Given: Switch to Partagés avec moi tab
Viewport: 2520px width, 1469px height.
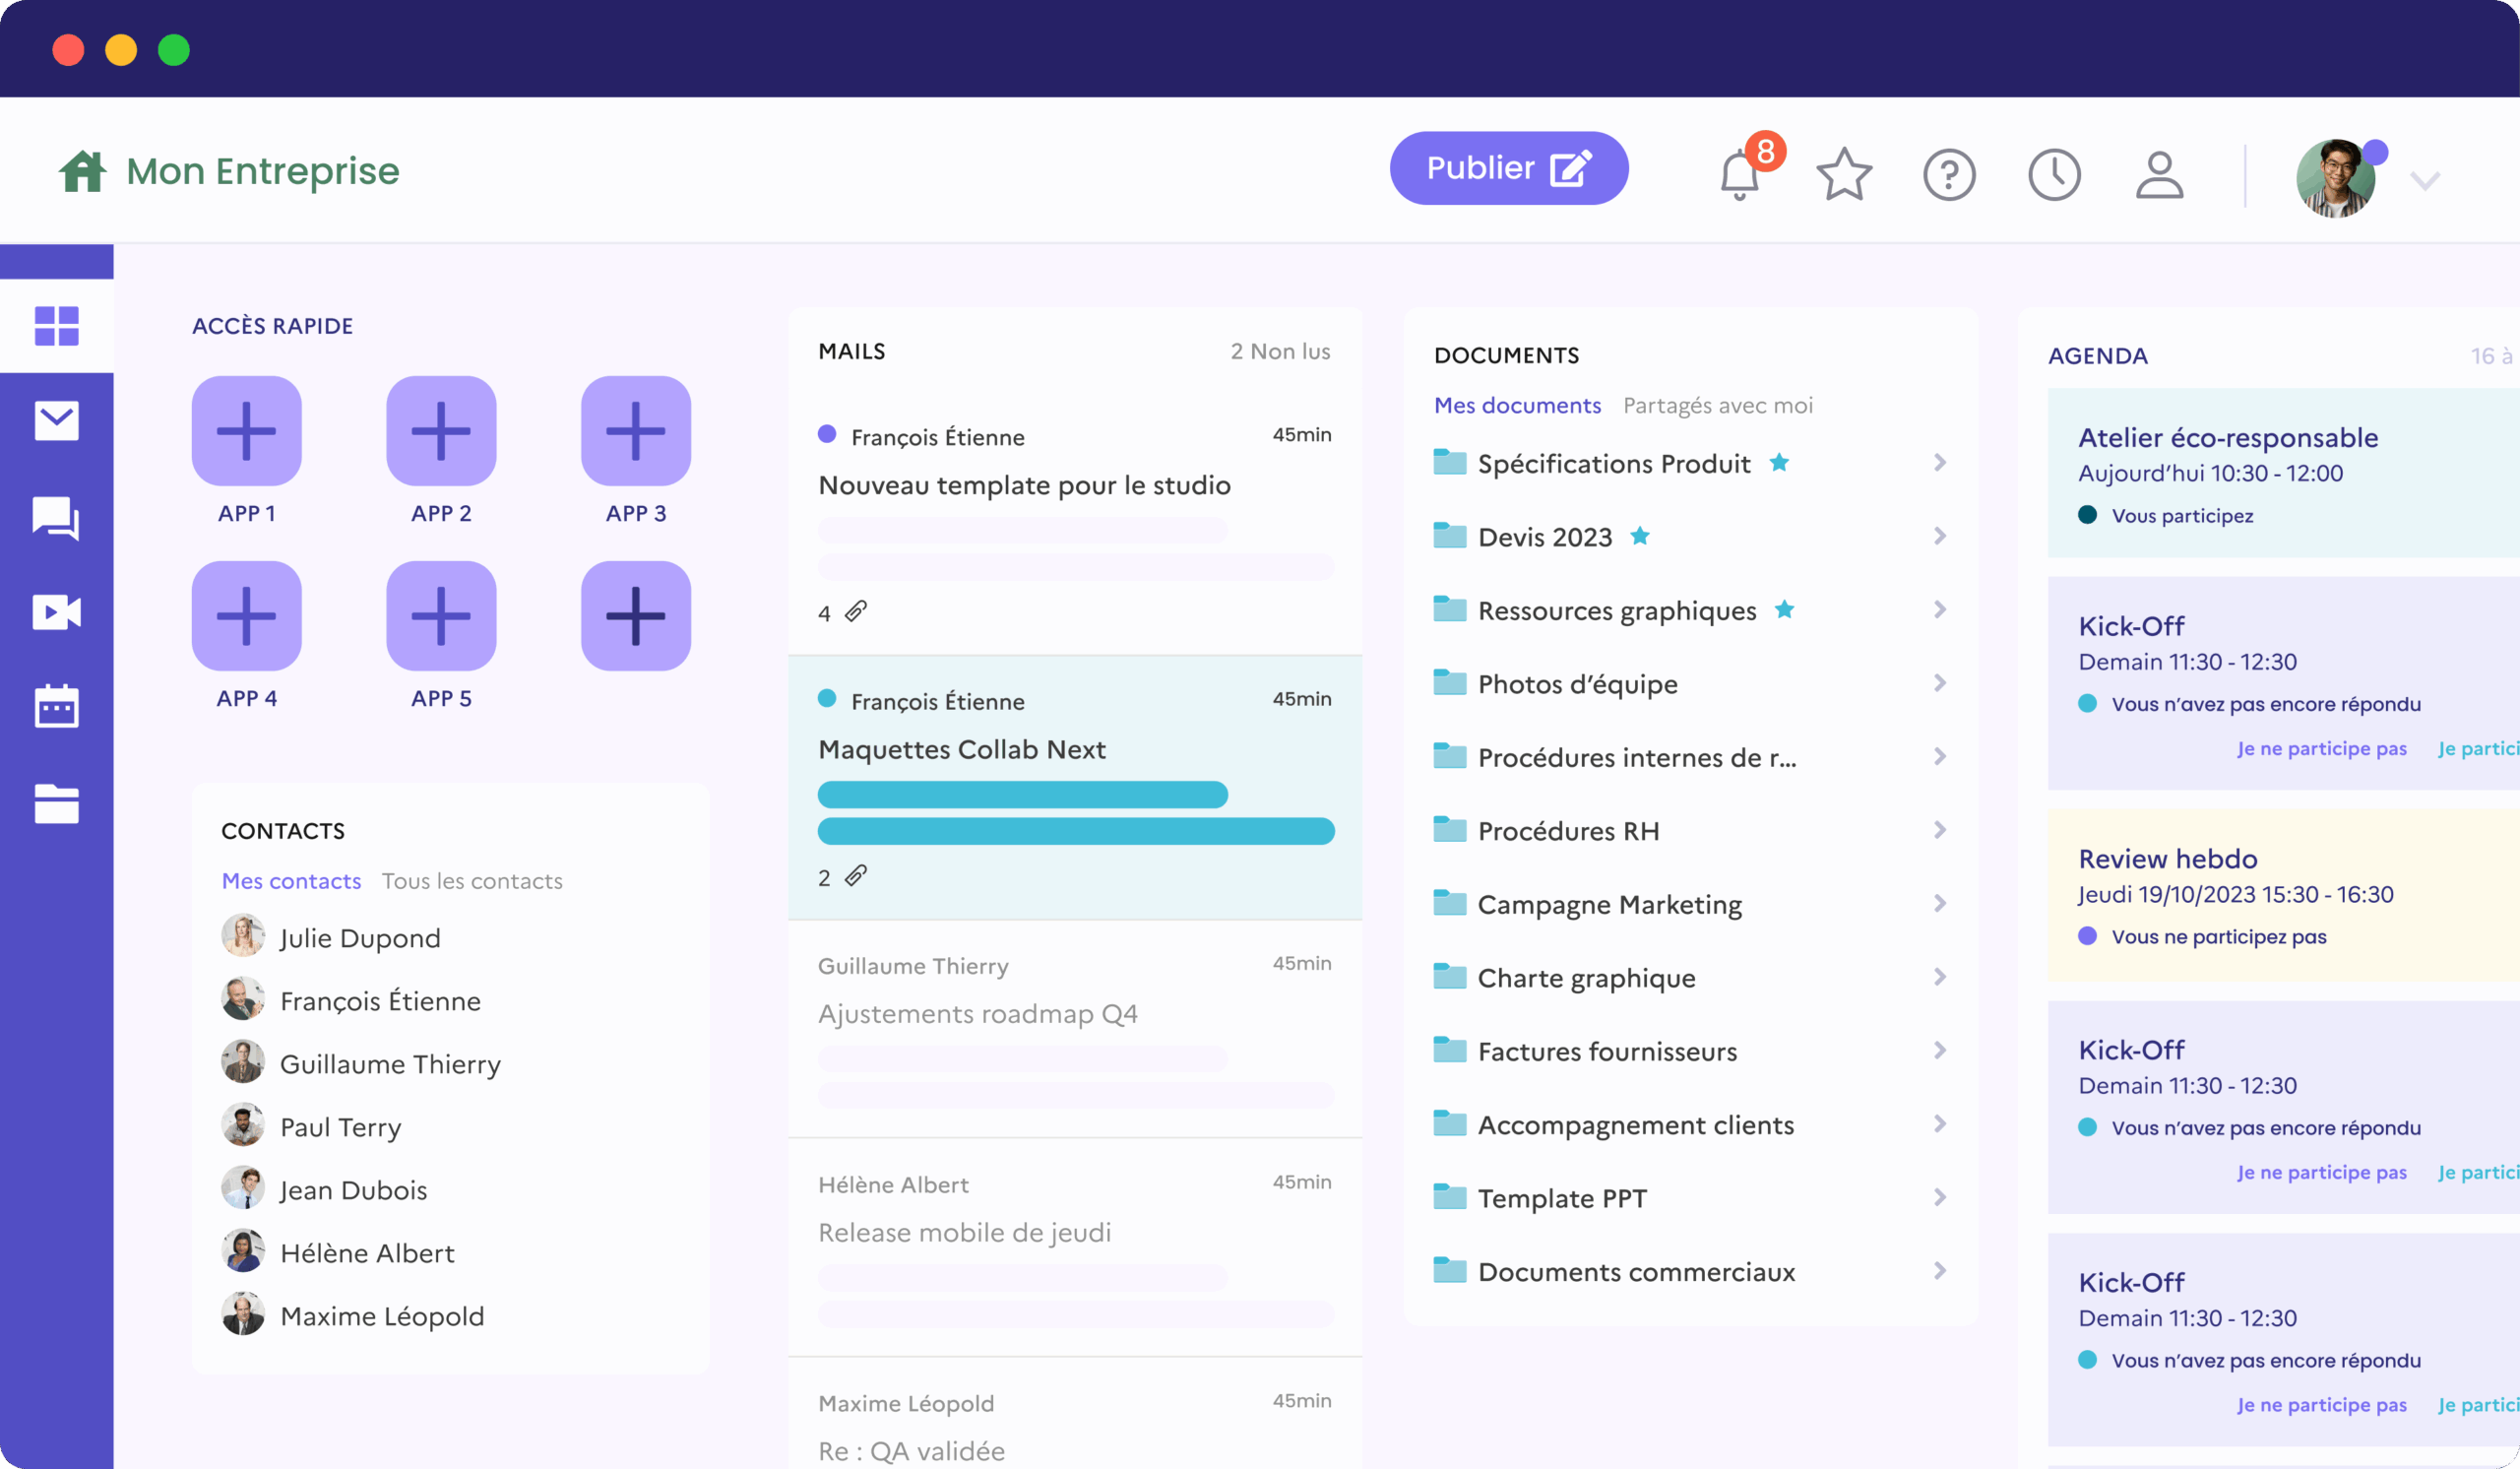Looking at the screenshot, I should (x=1717, y=405).
